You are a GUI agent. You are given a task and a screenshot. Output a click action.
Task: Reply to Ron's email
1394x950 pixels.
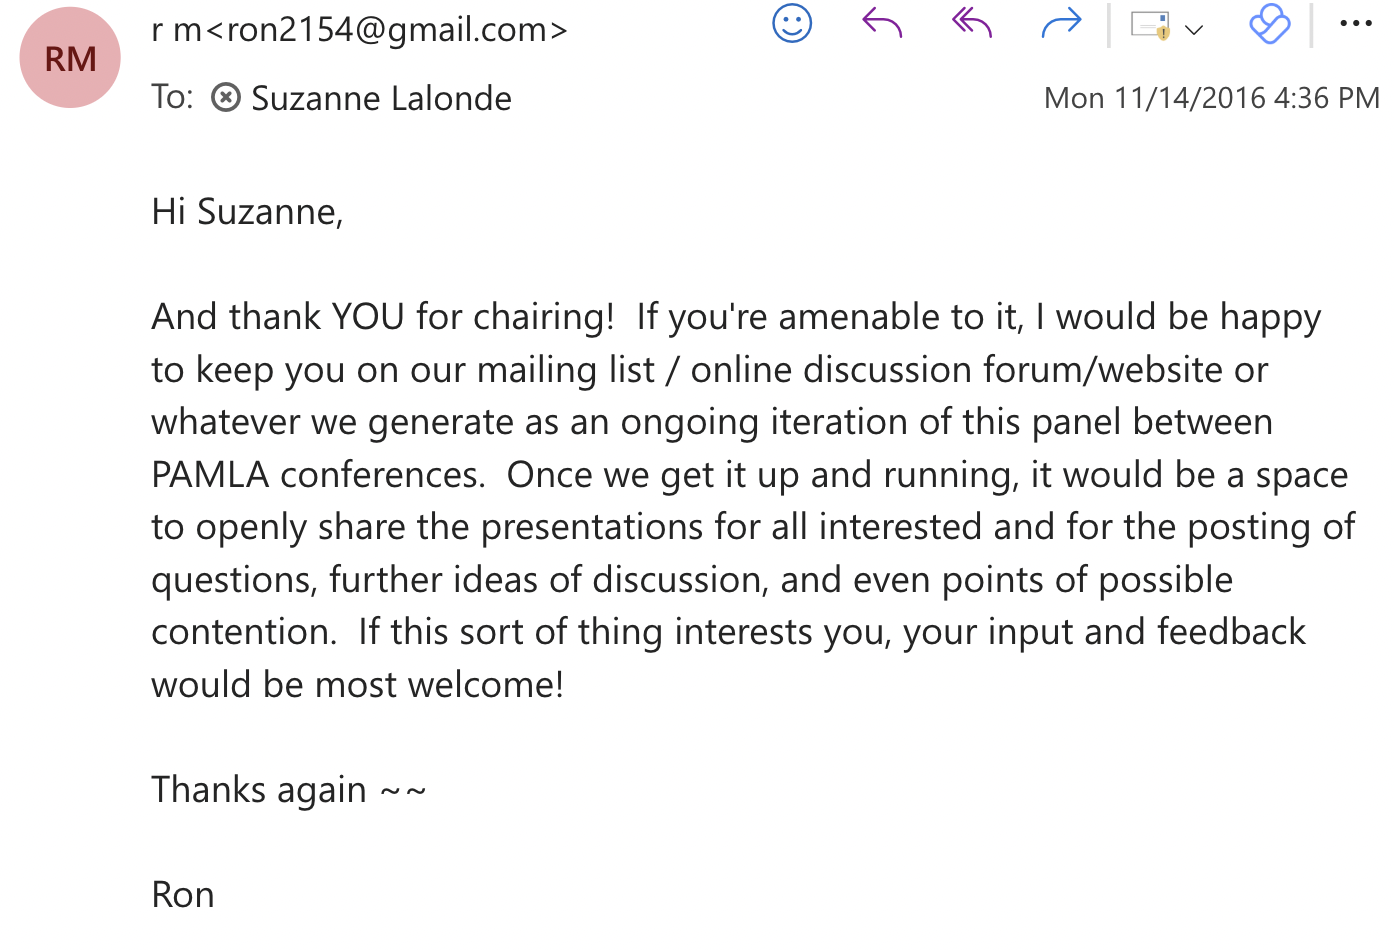pos(882,23)
